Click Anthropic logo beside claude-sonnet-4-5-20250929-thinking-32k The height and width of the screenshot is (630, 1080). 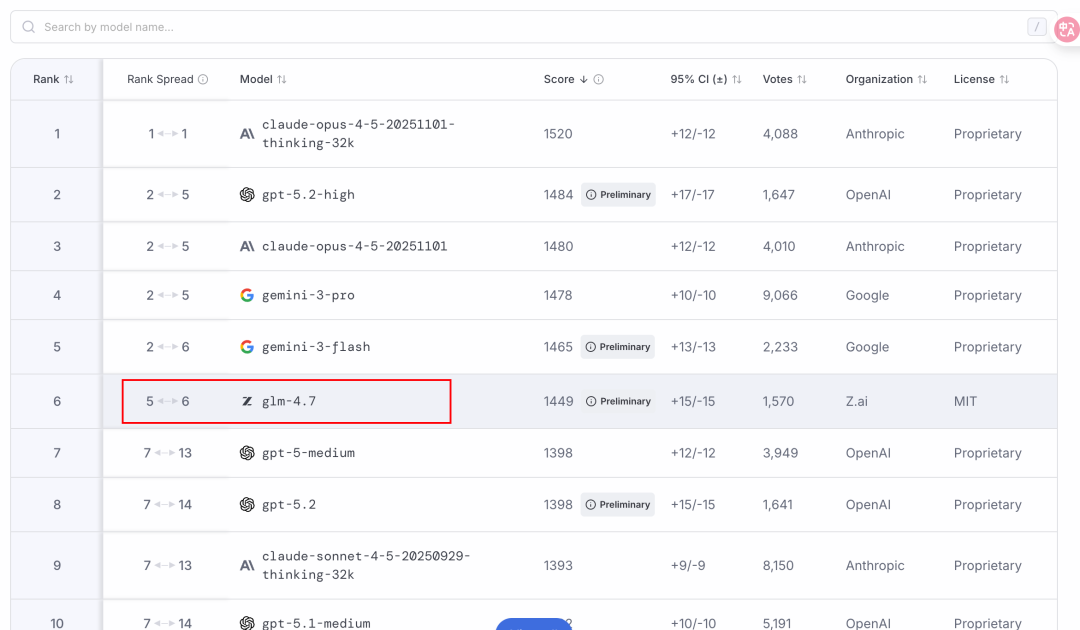click(x=247, y=565)
